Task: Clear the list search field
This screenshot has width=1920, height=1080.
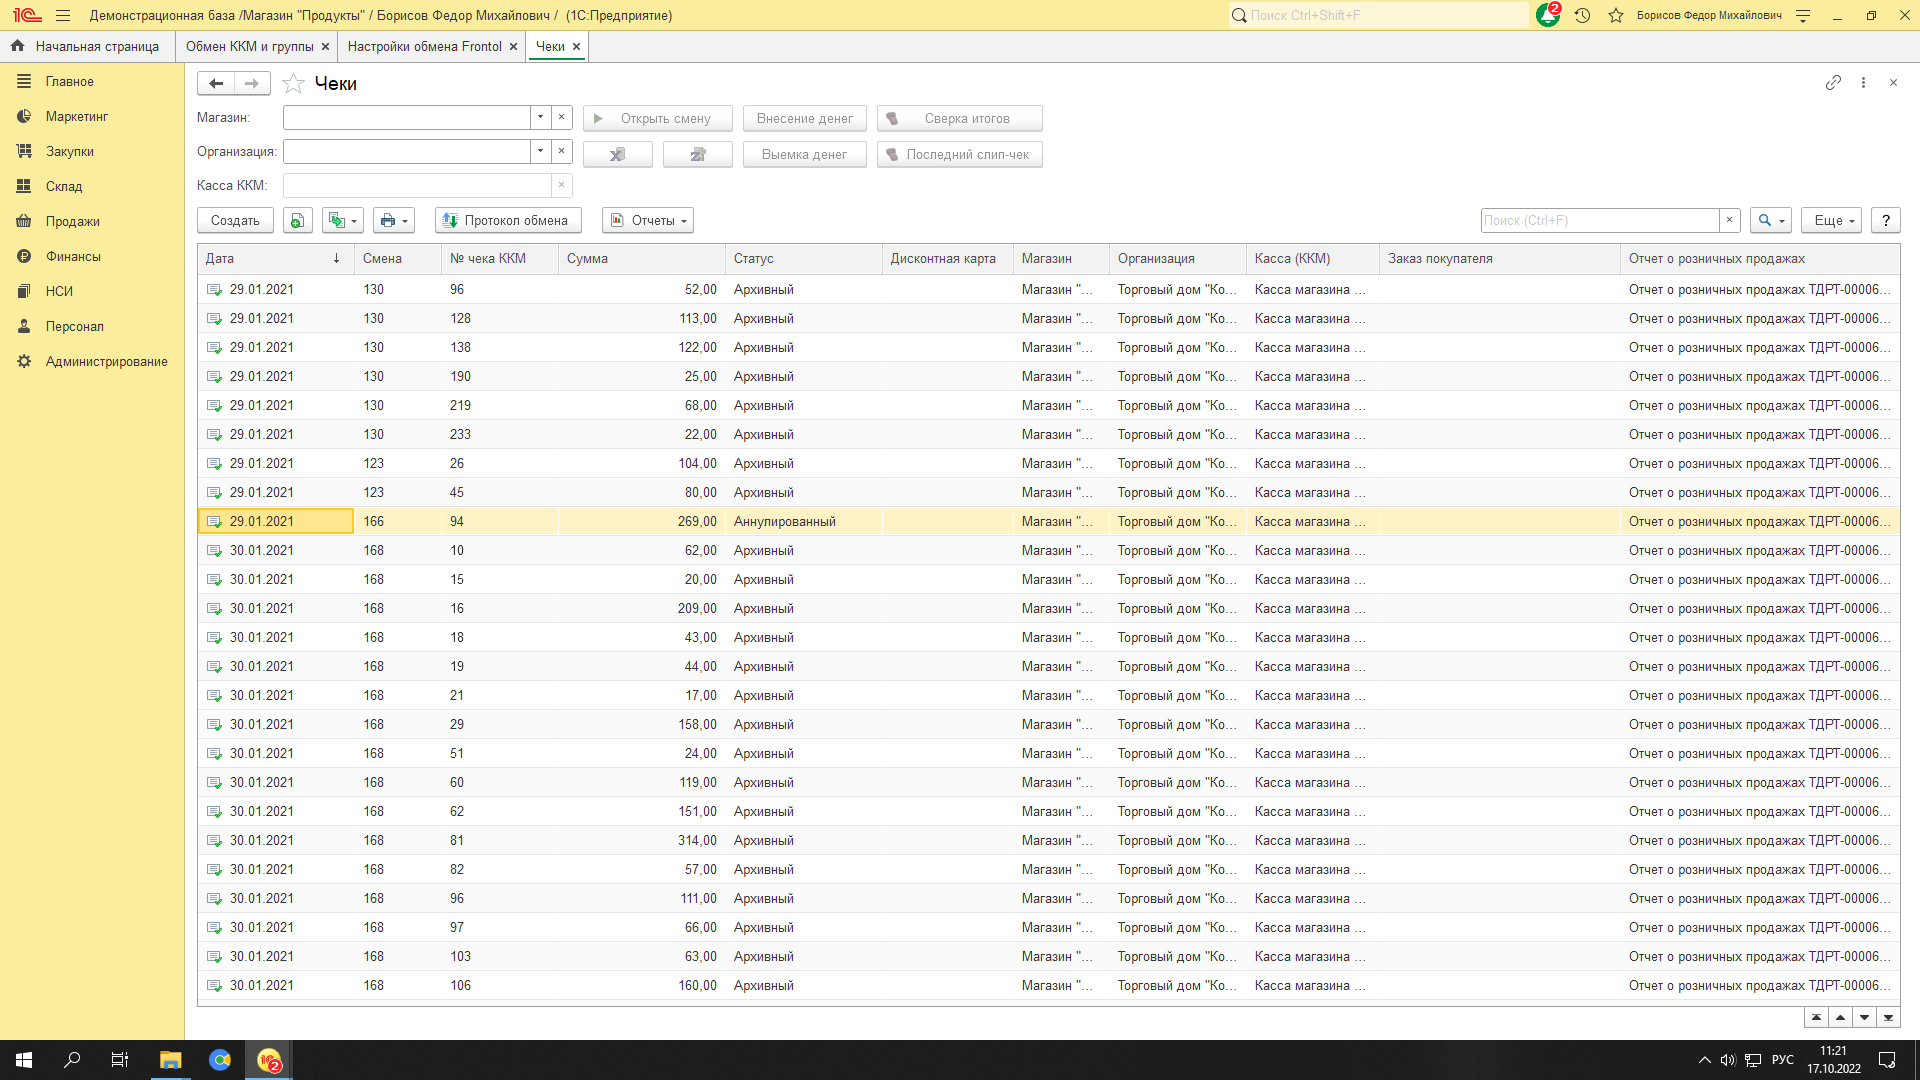Action: click(1730, 220)
